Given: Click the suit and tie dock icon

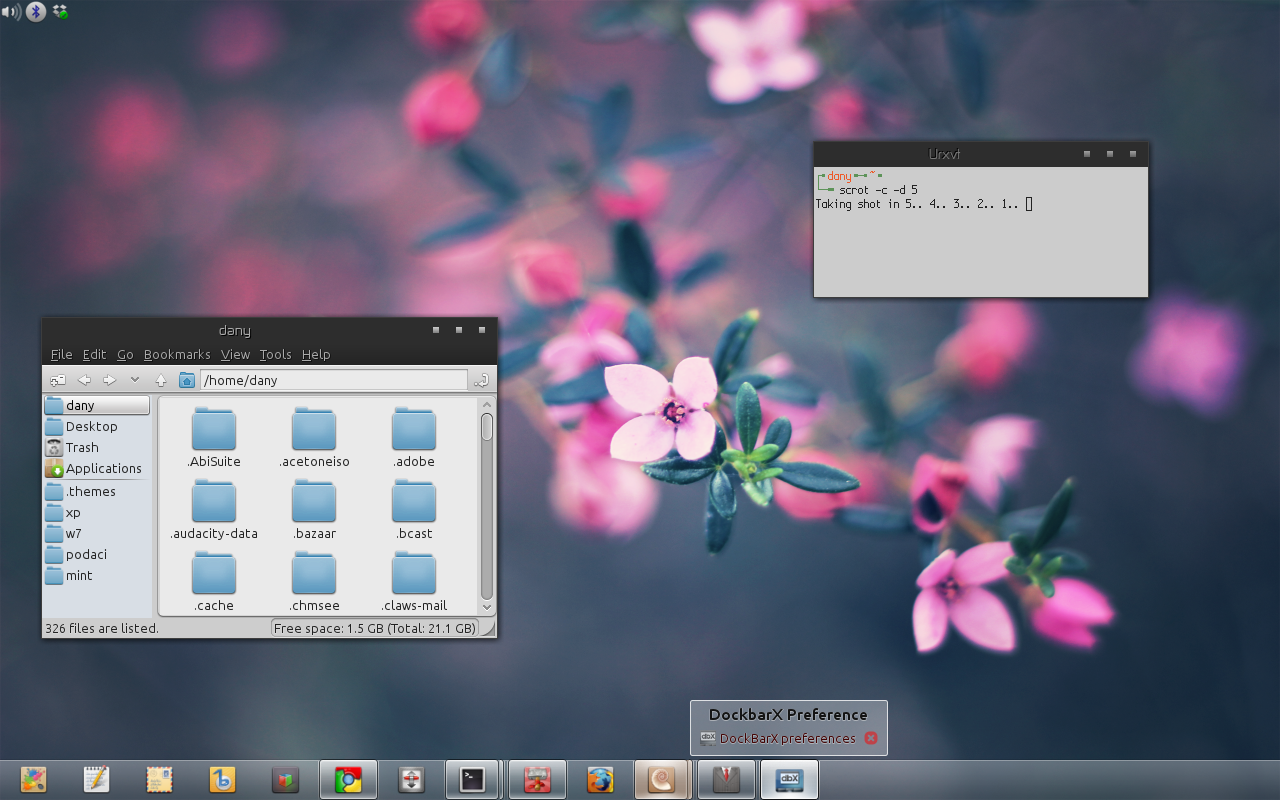Looking at the screenshot, I should point(726,780).
